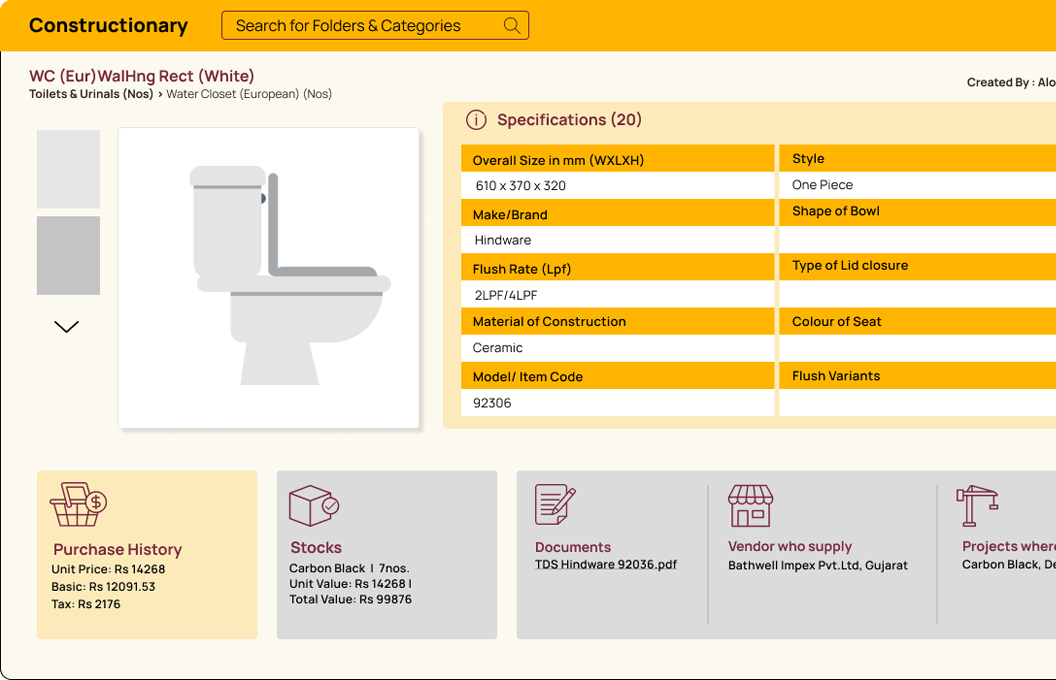This screenshot has height=680, width=1056.
Task: Click the Purchase History basket icon
Action: click(78, 504)
